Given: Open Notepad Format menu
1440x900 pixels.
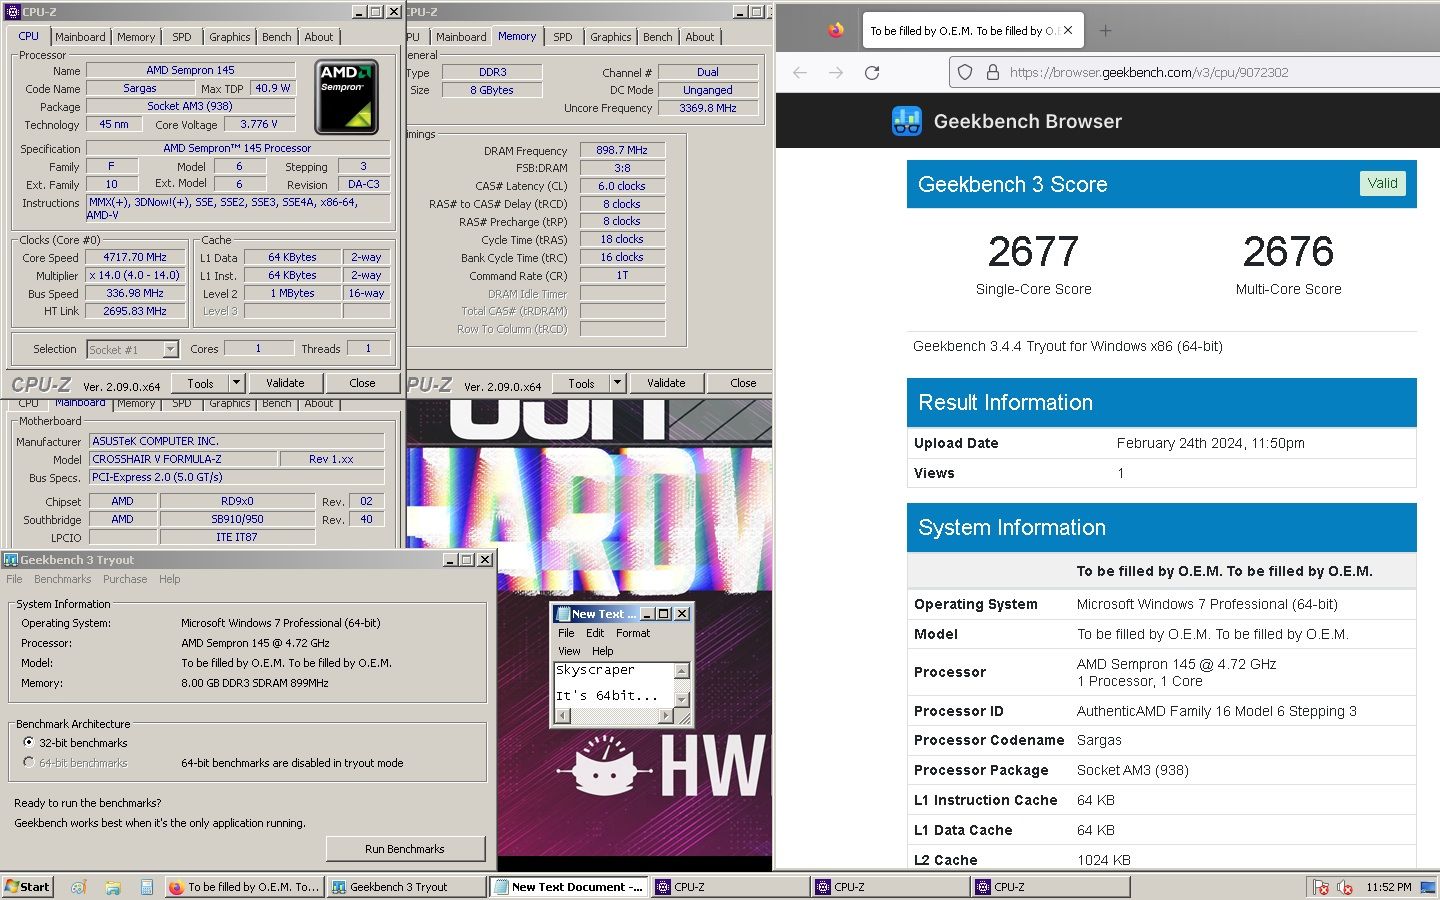Looking at the screenshot, I should [x=633, y=633].
